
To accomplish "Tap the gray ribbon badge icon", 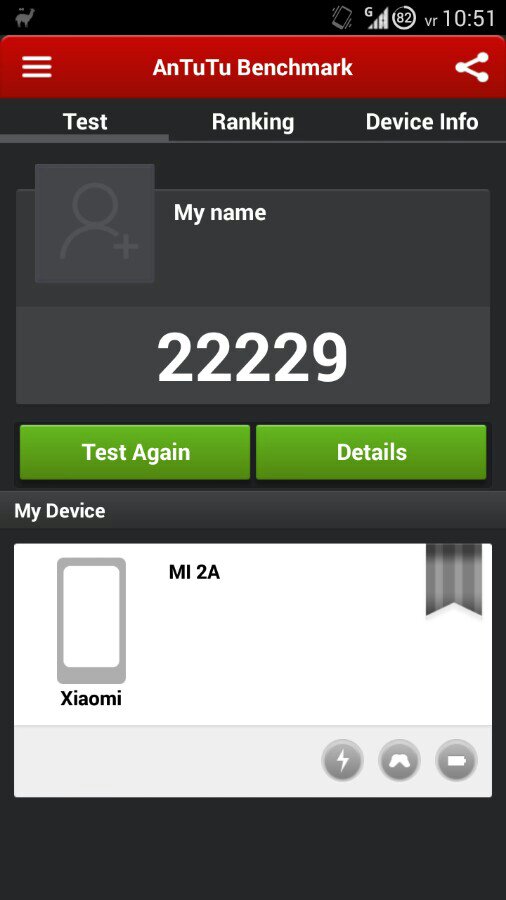I will coord(454,580).
